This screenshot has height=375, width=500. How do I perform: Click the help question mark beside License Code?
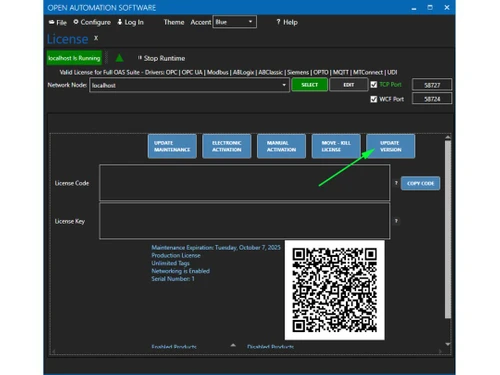[396, 183]
